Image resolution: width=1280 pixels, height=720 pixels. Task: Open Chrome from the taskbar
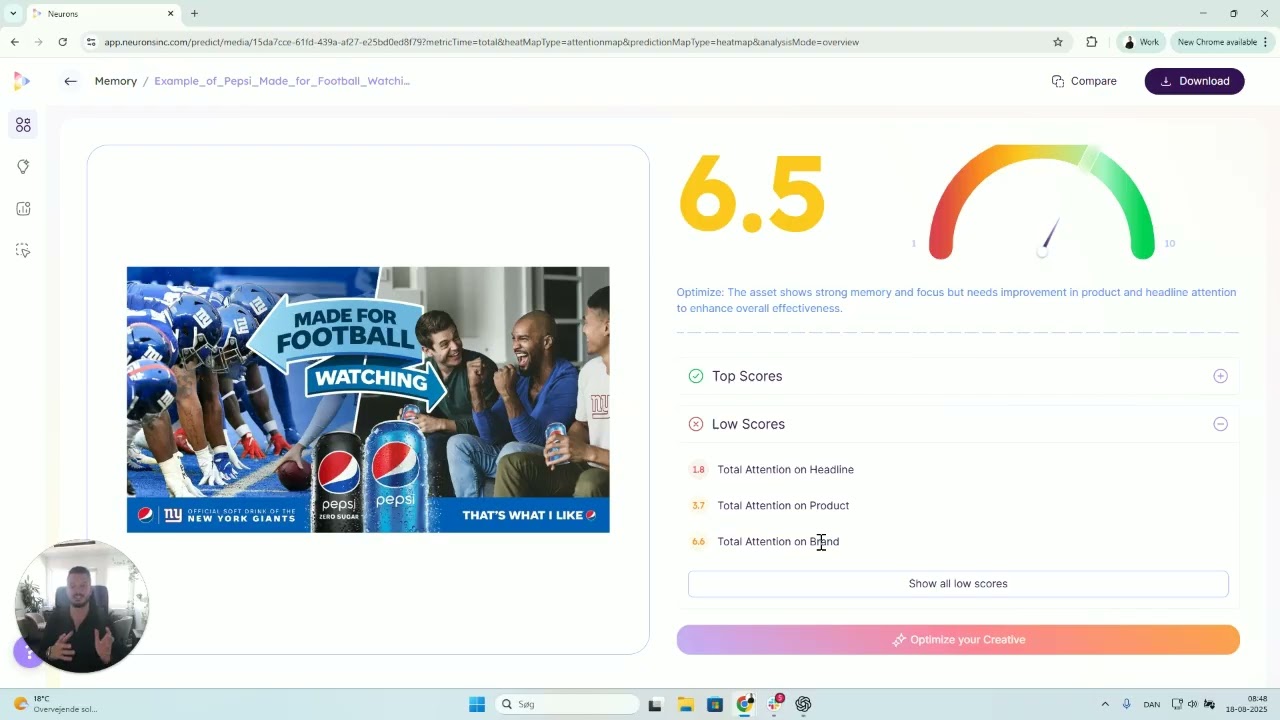(x=745, y=704)
